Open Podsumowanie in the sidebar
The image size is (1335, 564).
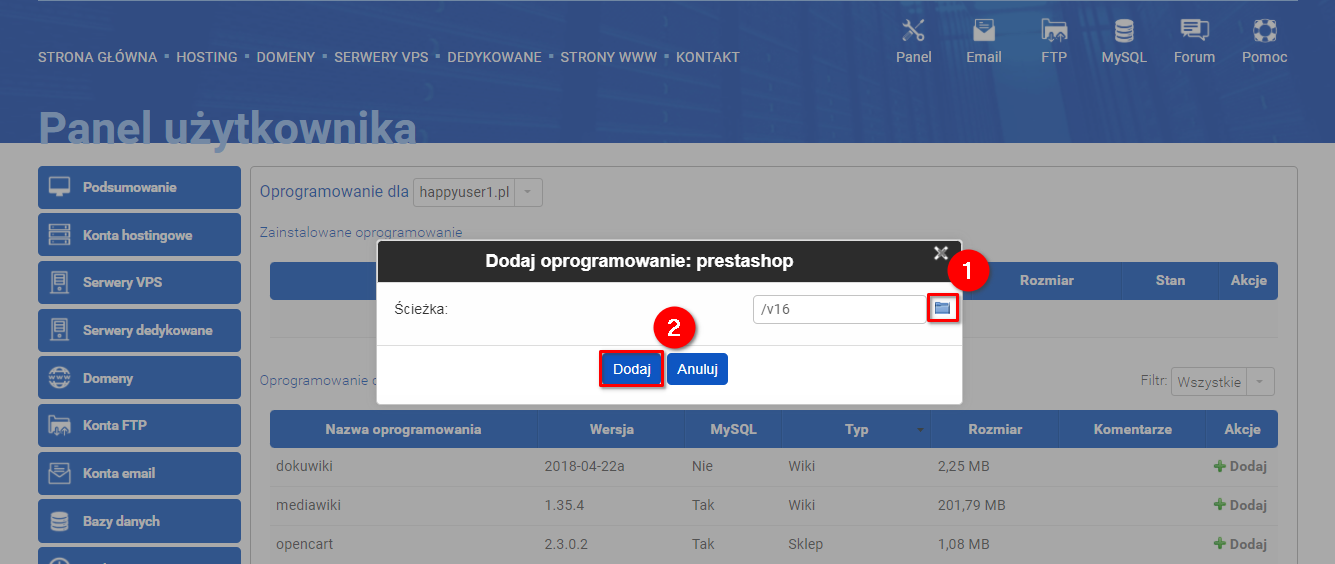coord(139,187)
